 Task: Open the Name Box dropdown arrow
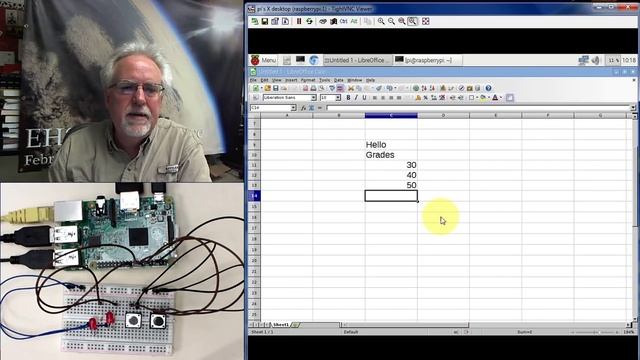click(293, 108)
